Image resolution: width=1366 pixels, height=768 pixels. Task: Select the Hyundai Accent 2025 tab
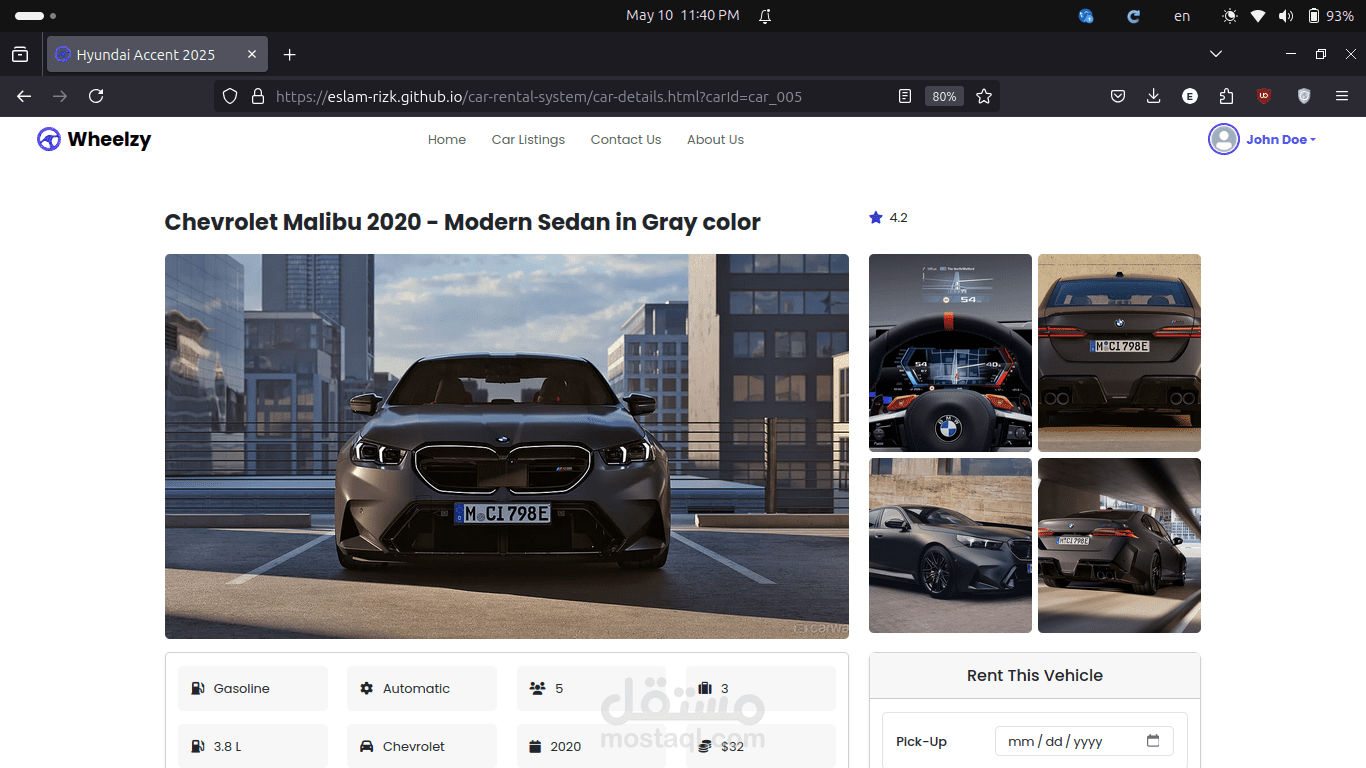click(x=157, y=54)
